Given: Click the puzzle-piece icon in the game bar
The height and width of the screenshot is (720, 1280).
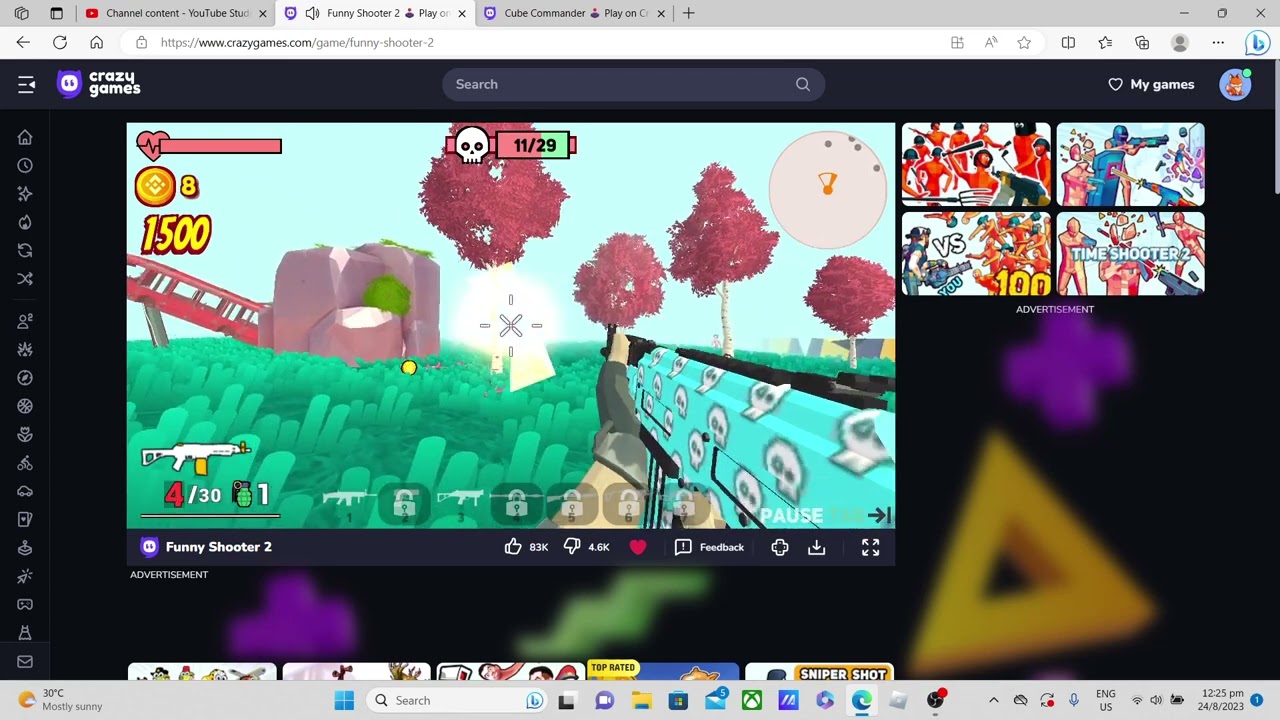Looking at the screenshot, I should (x=780, y=547).
